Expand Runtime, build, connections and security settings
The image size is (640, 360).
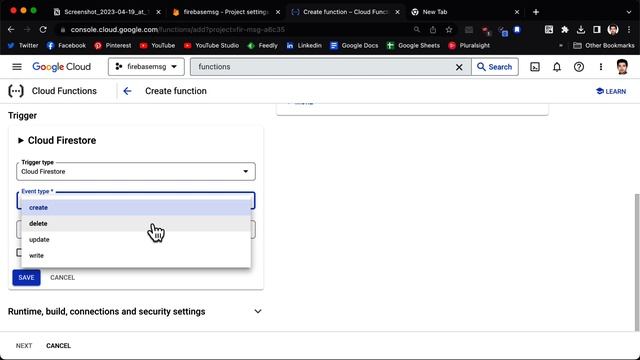pos(135,311)
